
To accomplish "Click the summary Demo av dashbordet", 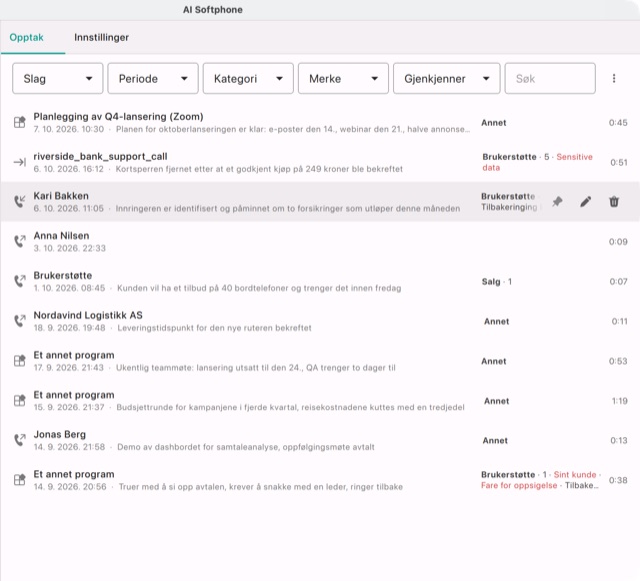I will tap(246, 447).
